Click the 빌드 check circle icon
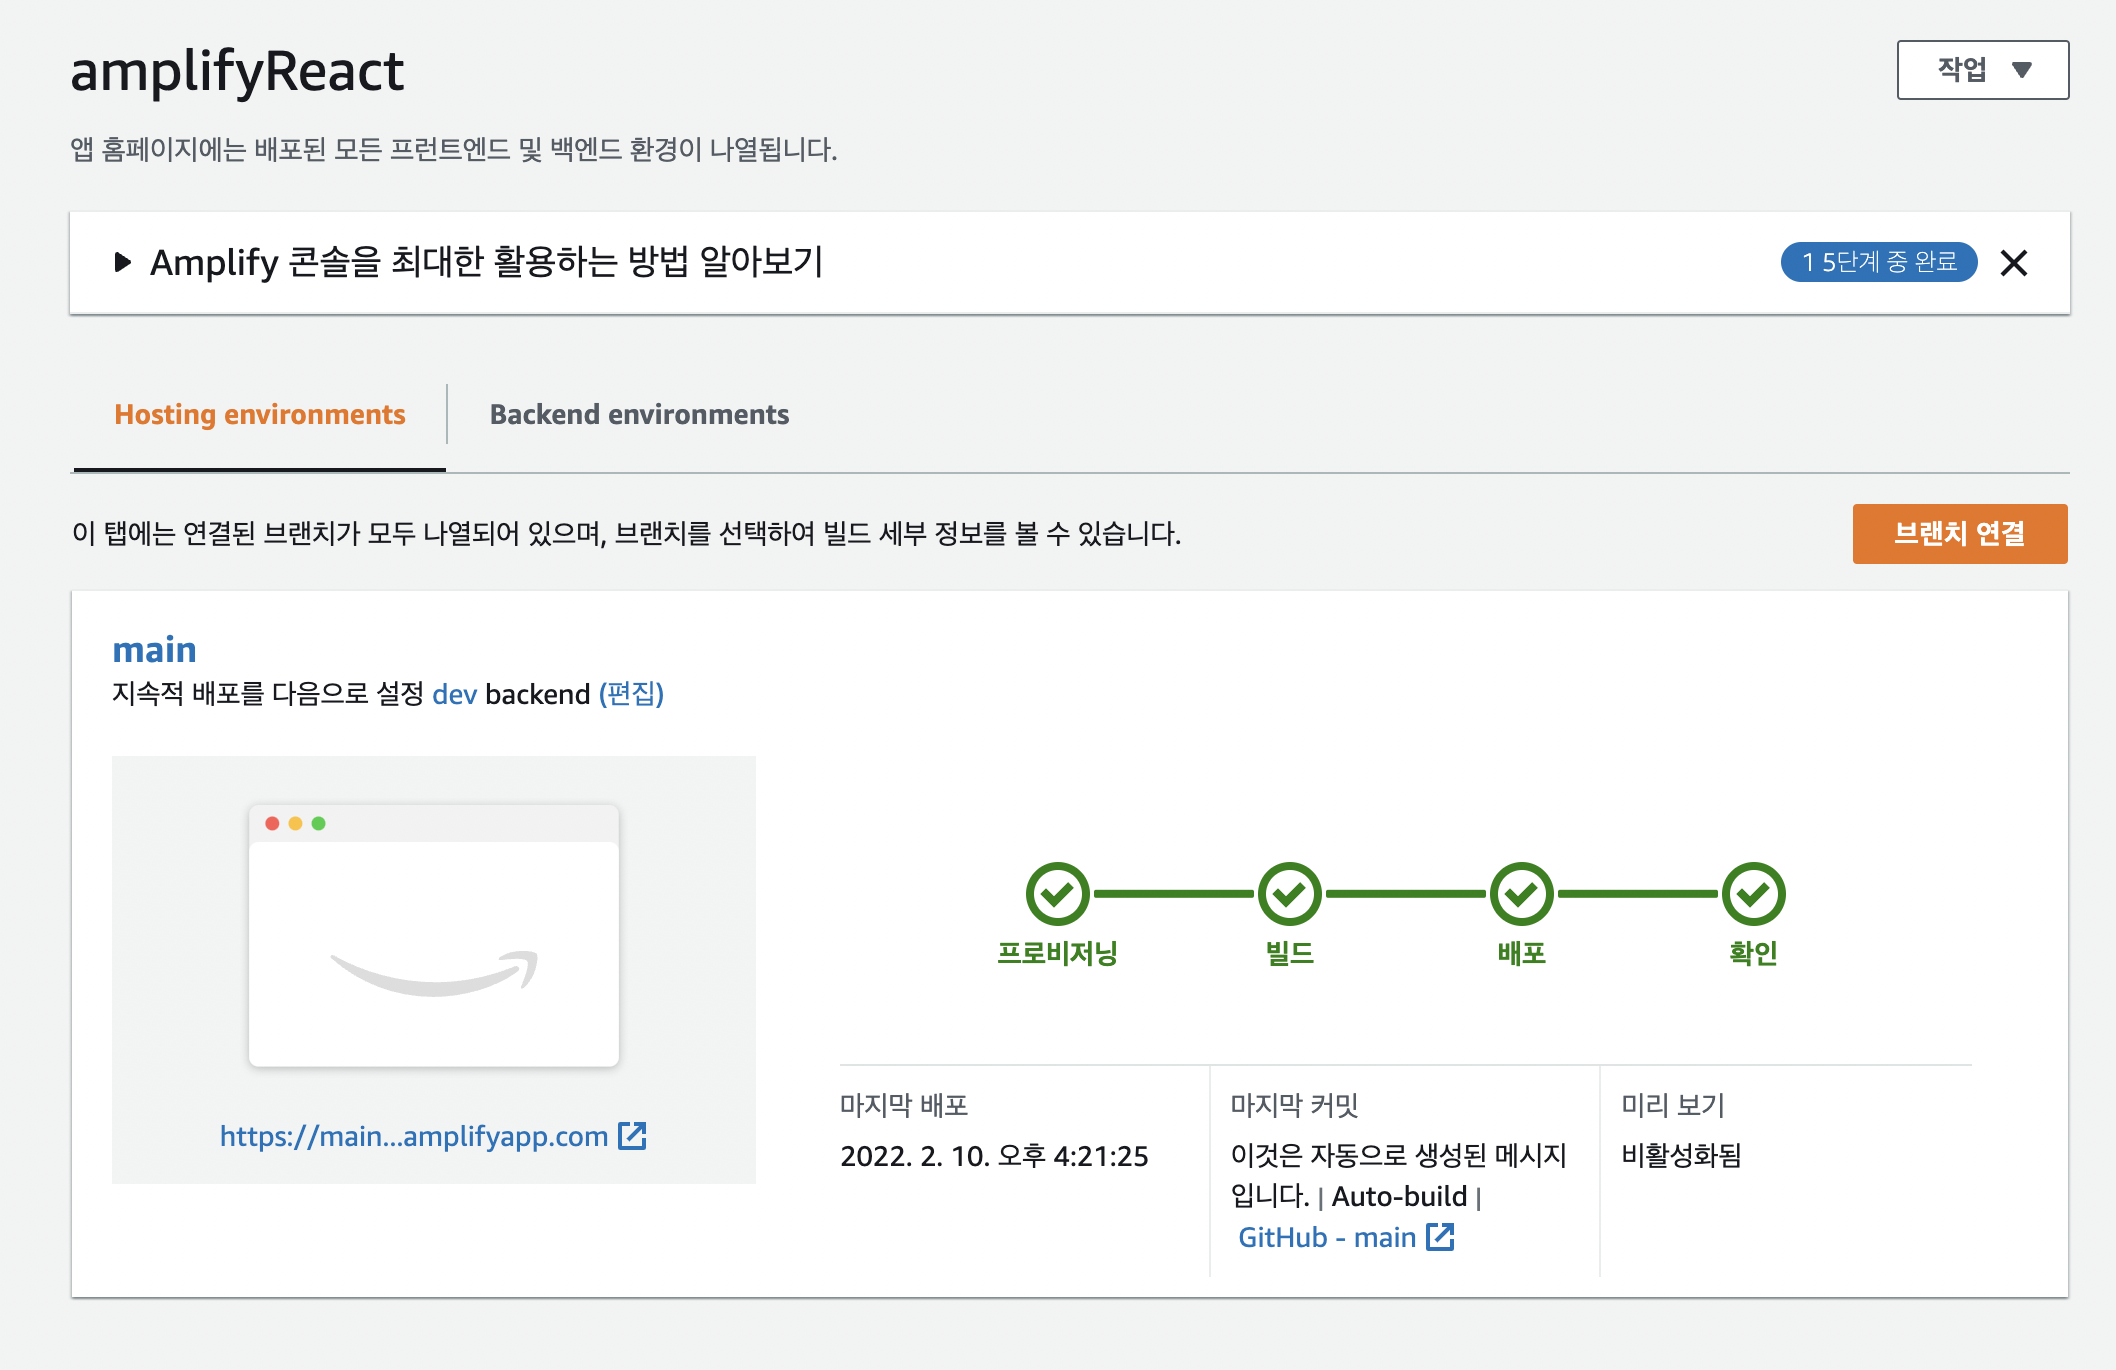Screen dimensions: 2116x1370 pos(1289,894)
